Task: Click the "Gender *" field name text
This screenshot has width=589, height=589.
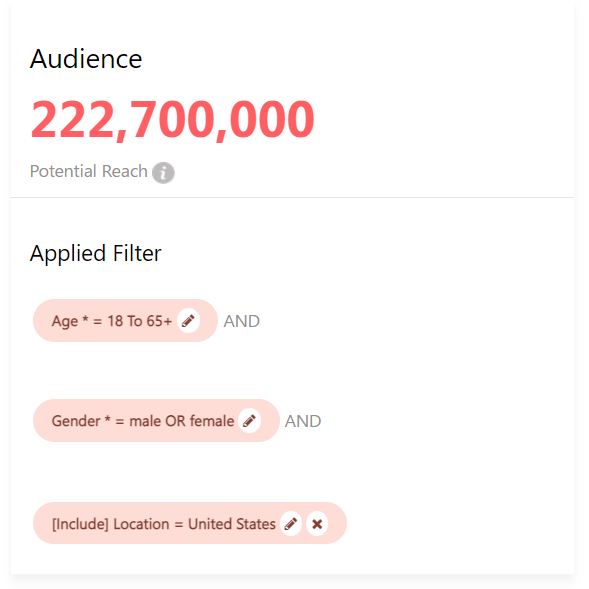Action: [x=81, y=421]
